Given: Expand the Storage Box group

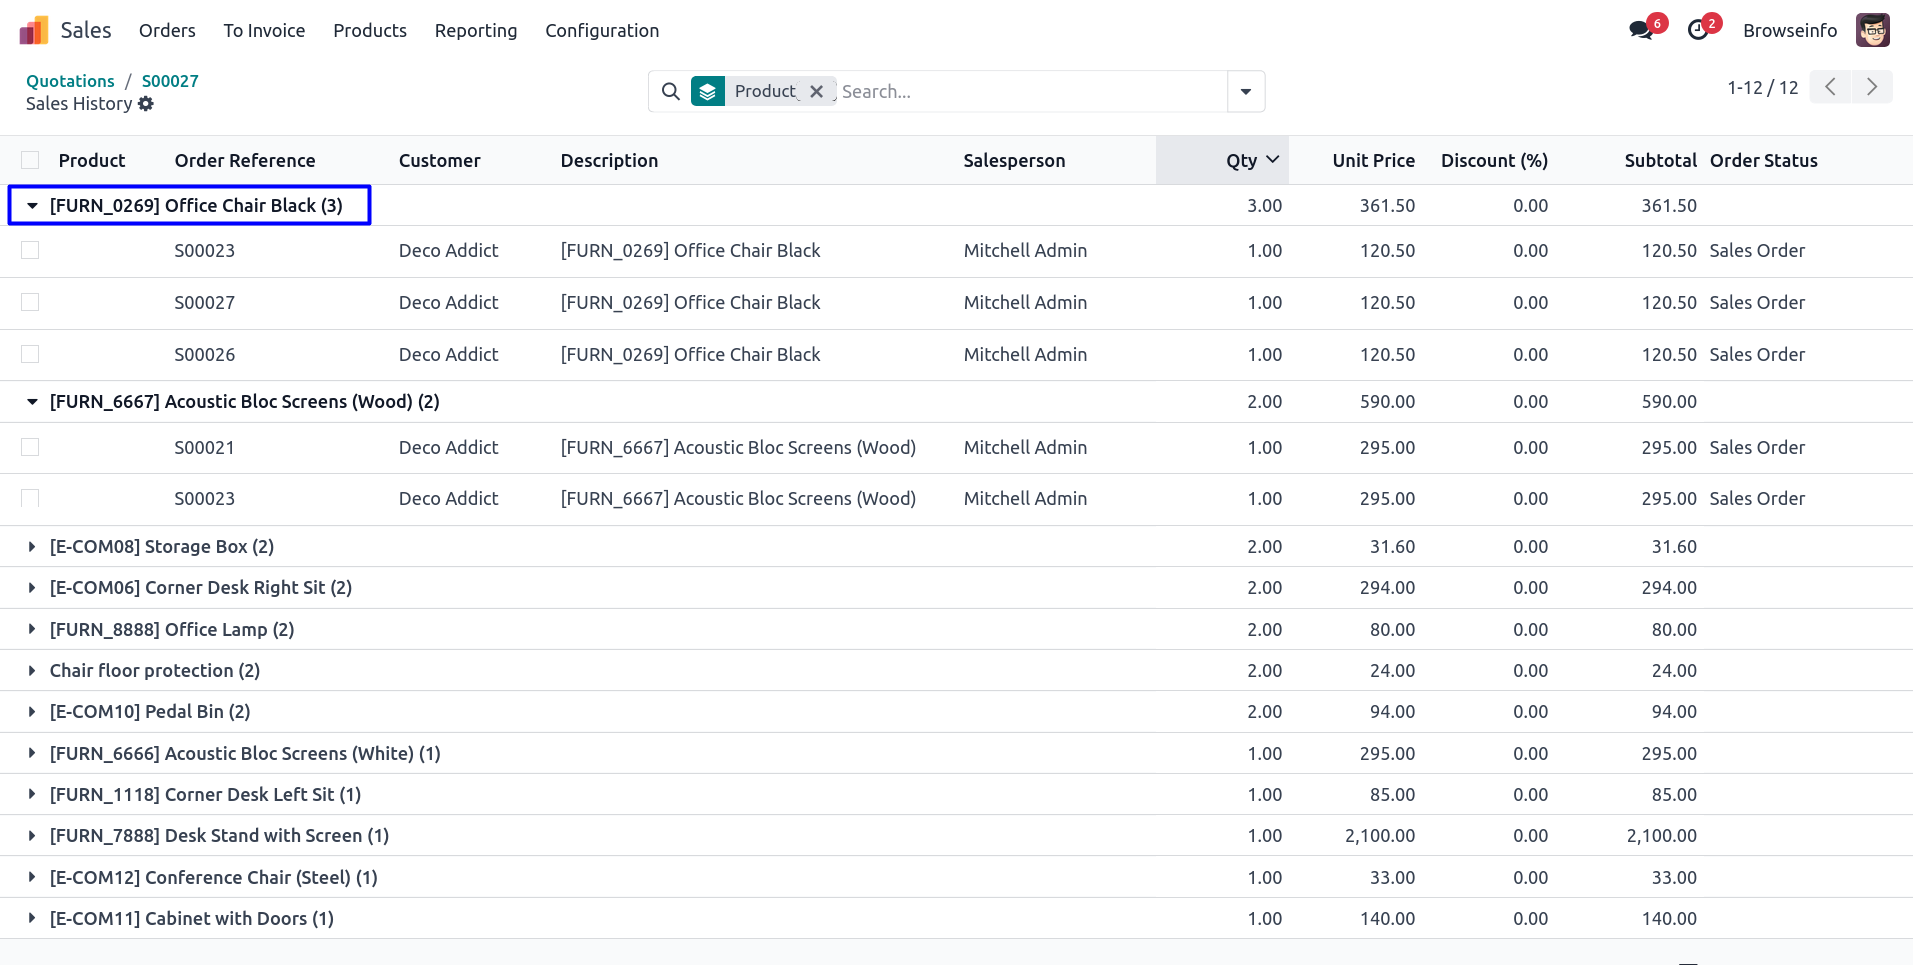Looking at the screenshot, I should (x=32, y=547).
